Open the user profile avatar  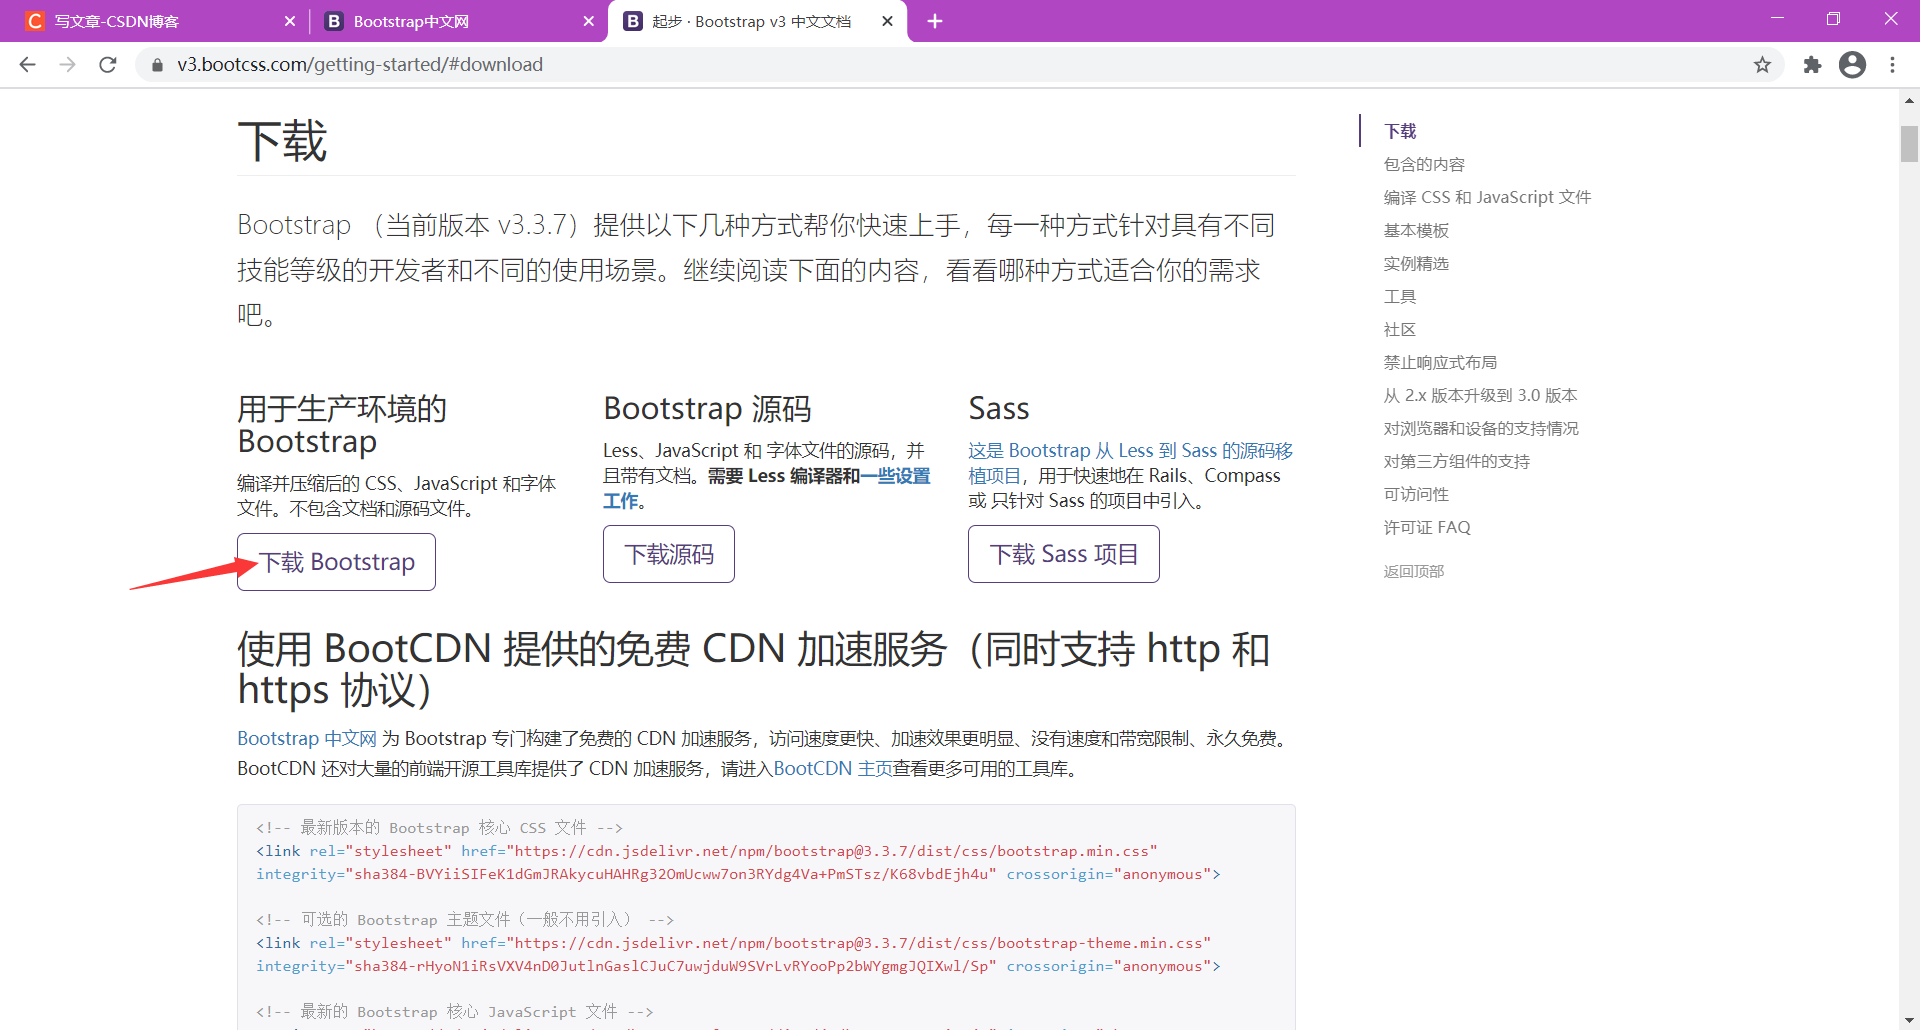pyautogui.click(x=1852, y=65)
